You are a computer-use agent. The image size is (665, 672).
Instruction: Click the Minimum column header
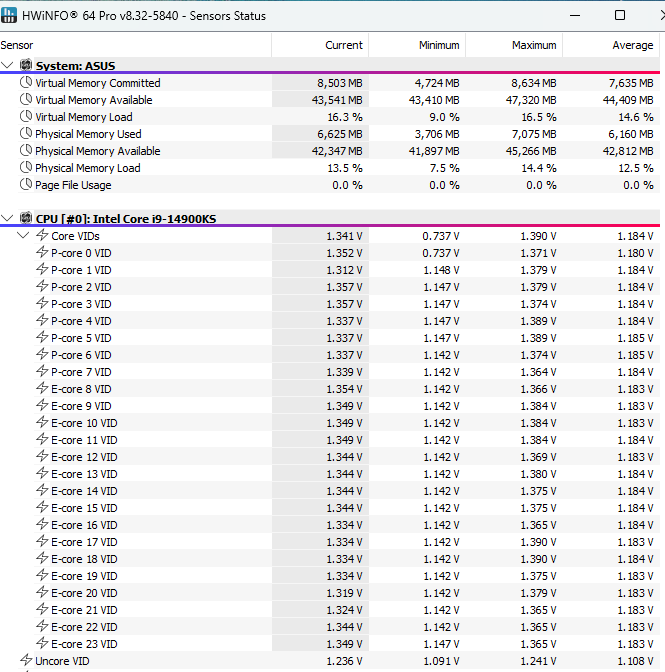point(439,45)
